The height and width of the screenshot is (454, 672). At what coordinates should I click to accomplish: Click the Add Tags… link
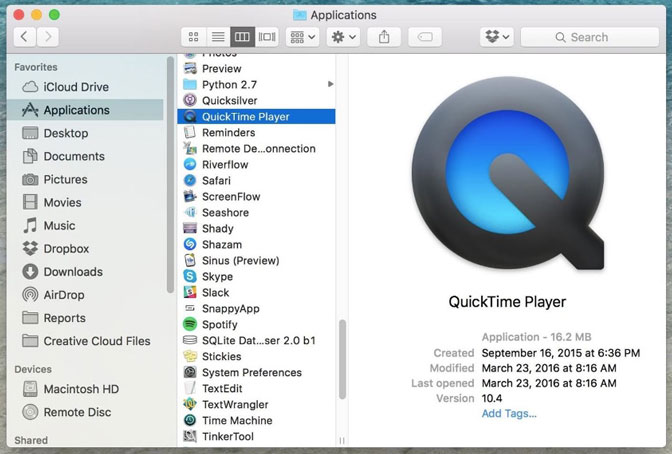[509, 414]
